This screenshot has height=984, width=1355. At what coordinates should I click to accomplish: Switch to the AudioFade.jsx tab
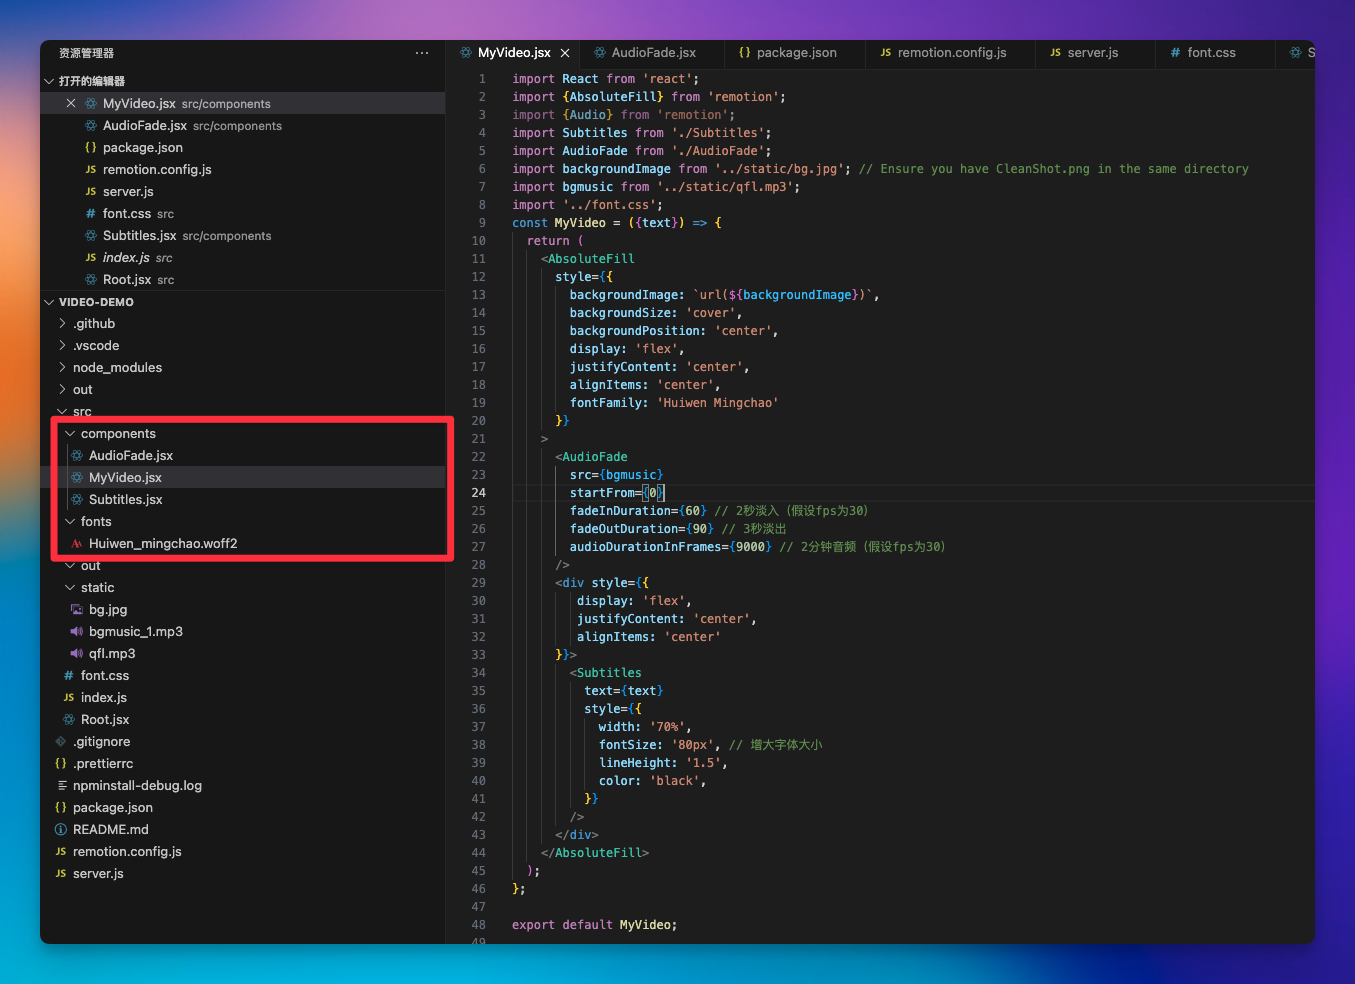652,53
